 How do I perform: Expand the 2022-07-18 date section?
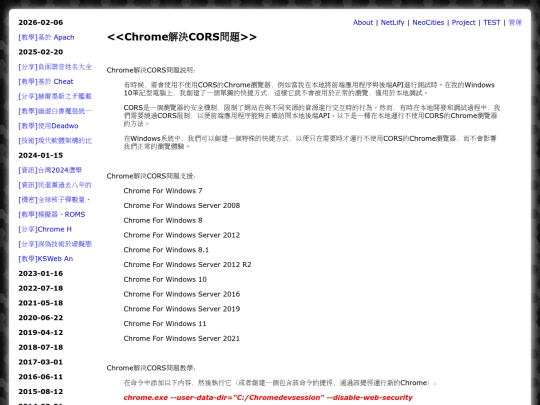(41, 288)
